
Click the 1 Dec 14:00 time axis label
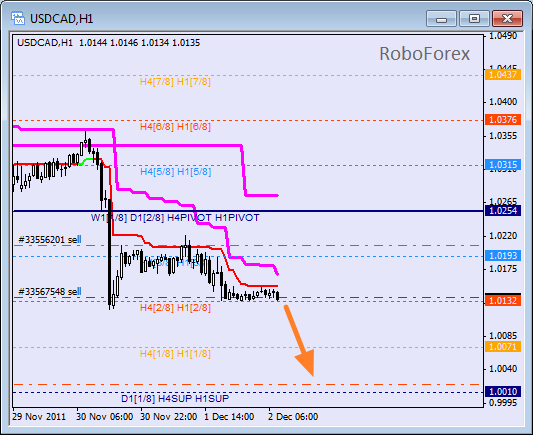[x=229, y=417]
